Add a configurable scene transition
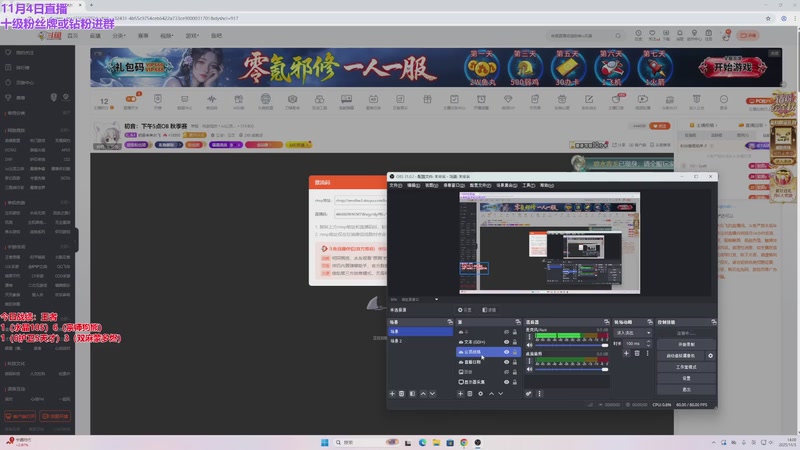Viewport: 800px width, 450px height. [626, 353]
